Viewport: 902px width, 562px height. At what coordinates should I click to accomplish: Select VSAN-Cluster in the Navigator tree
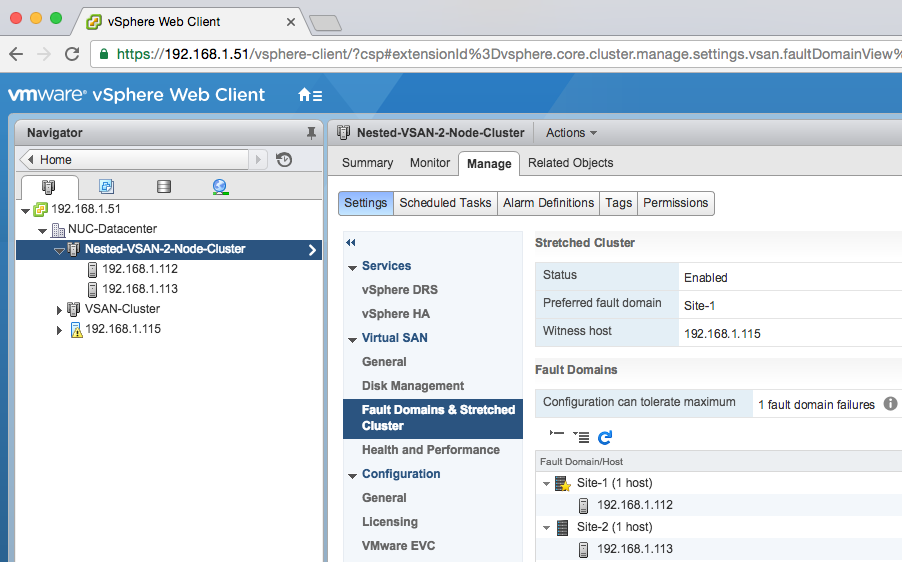(122, 309)
